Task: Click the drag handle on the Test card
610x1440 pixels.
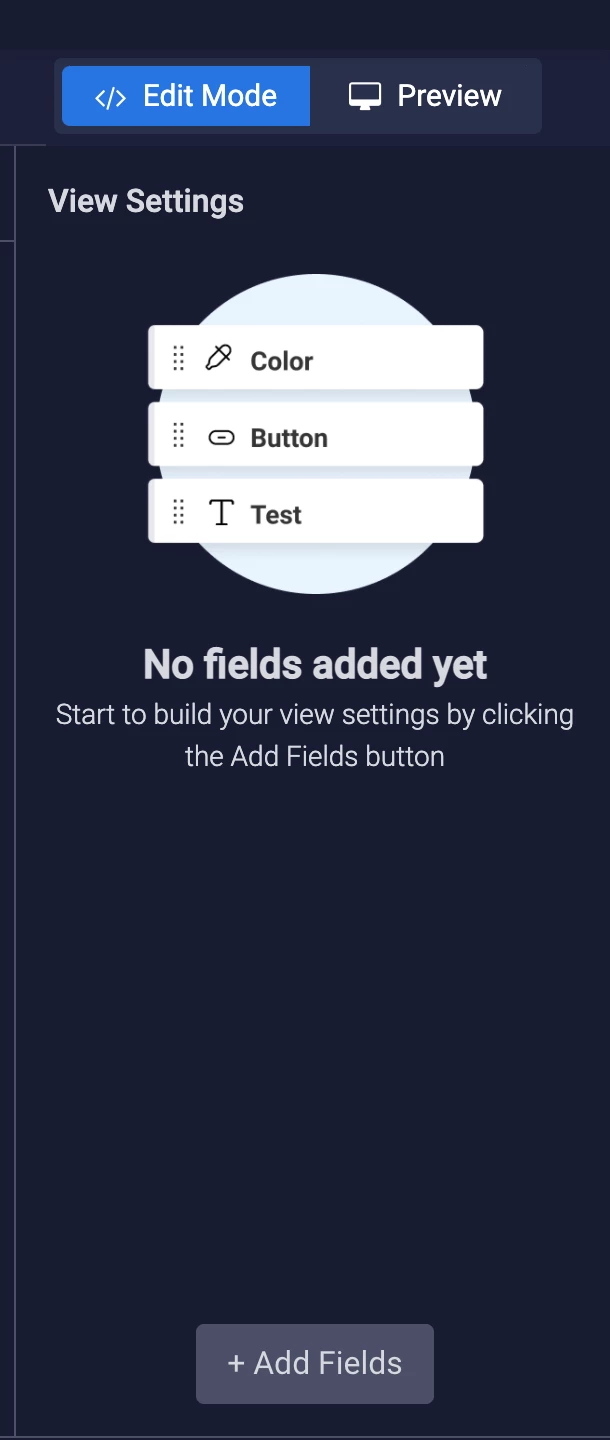Action: (x=179, y=512)
